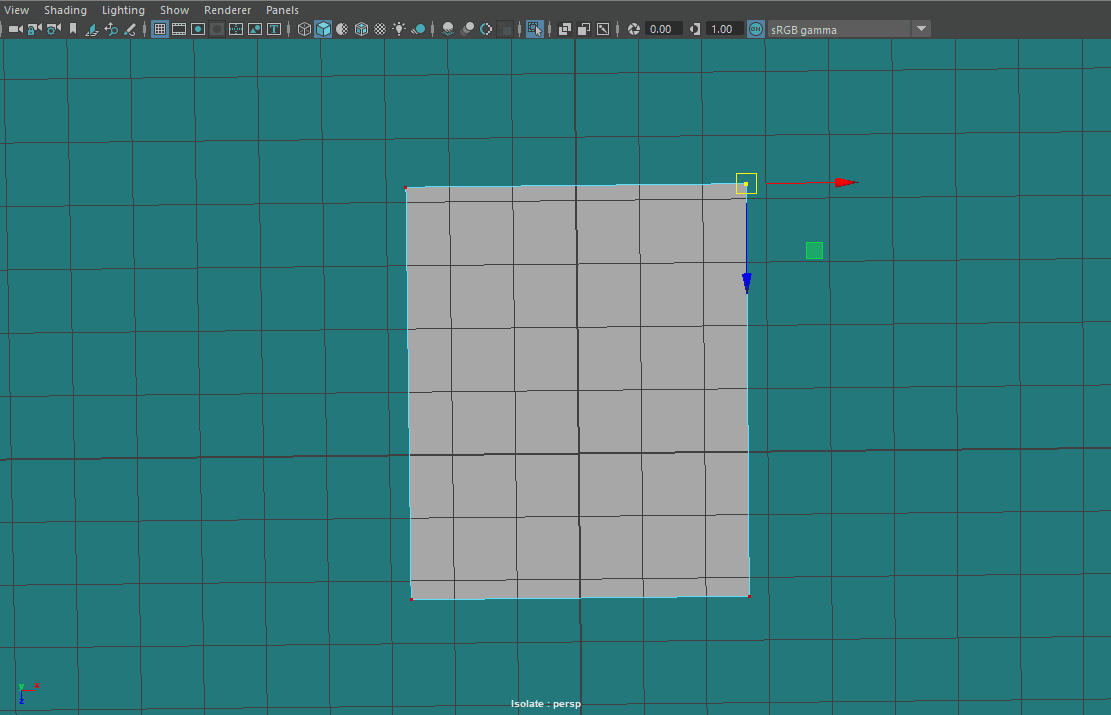This screenshot has height=715, width=1111.
Task: Open the Shading menu
Action: point(65,10)
